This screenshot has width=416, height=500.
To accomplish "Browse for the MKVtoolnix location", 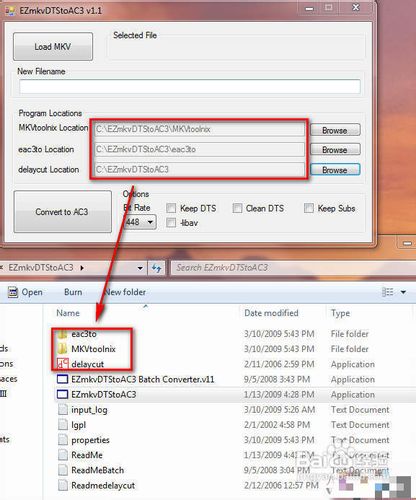I will pyautogui.click(x=335, y=130).
